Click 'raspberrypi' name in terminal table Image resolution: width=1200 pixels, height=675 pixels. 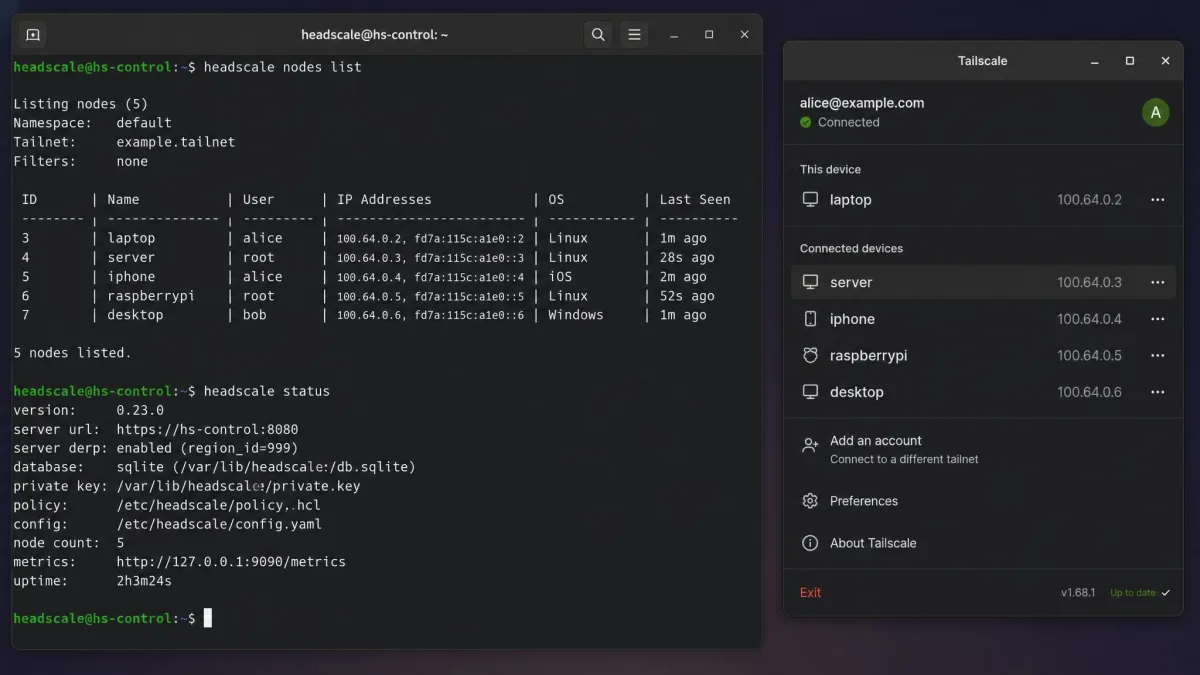click(x=151, y=296)
